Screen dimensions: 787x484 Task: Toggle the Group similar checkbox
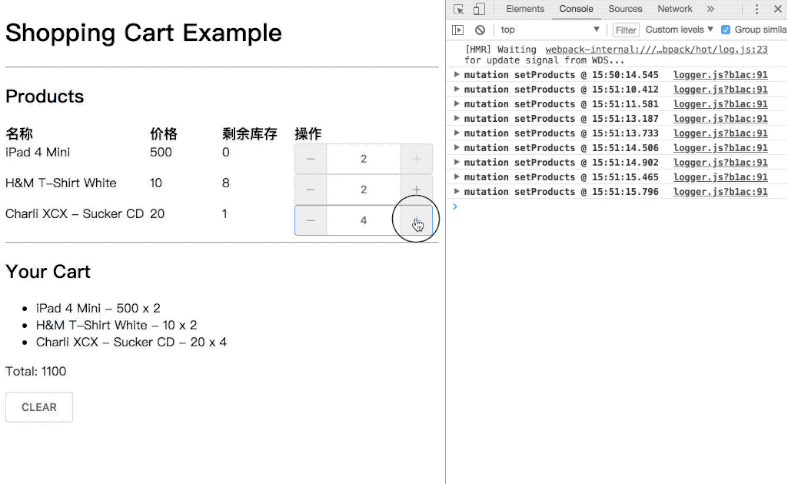(x=725, y=30)
